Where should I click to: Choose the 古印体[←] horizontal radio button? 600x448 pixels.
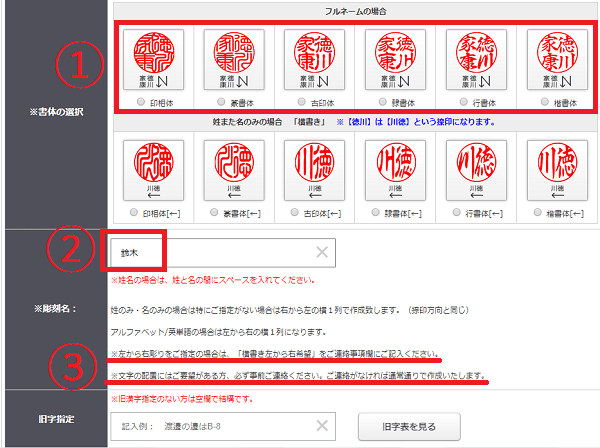[294, 212]
